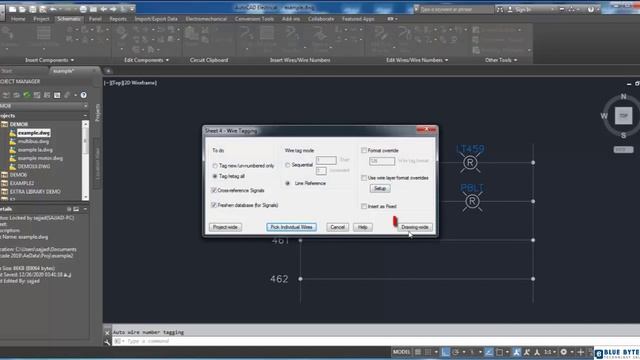Open Import/Export Data ribbon tab
The image size is (640, 360).
coord(156,19)
